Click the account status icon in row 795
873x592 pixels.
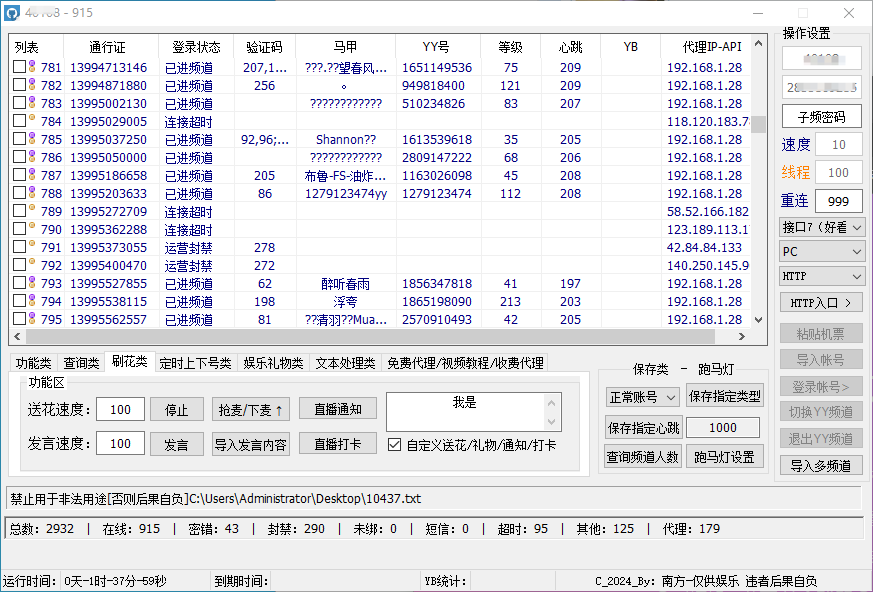pos(32,319)
